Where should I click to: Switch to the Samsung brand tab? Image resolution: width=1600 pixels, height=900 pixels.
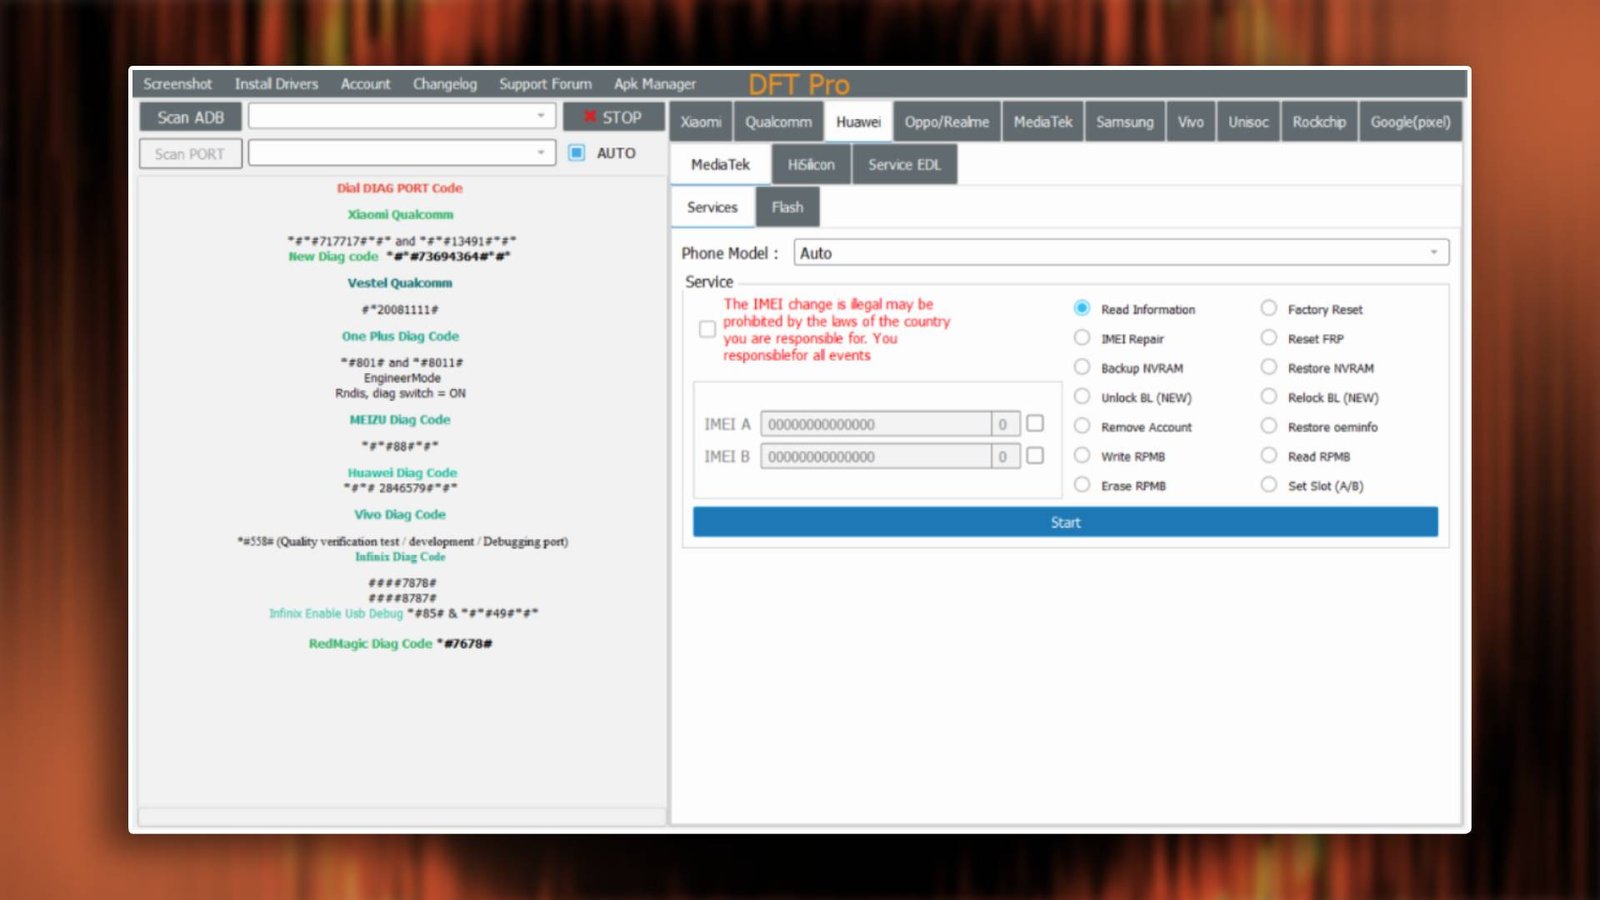pyautogui.click(x=1124, y=121)
